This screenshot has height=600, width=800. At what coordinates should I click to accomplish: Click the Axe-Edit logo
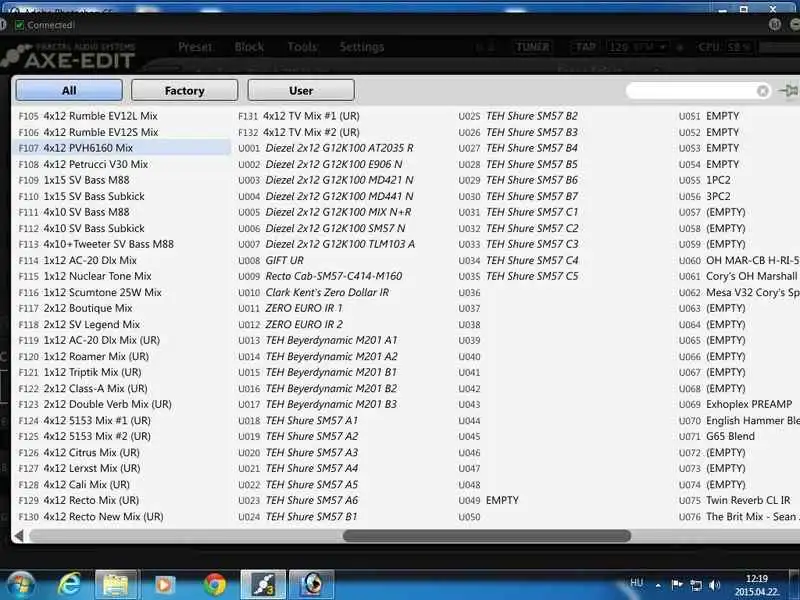click(x=69, y=56)
